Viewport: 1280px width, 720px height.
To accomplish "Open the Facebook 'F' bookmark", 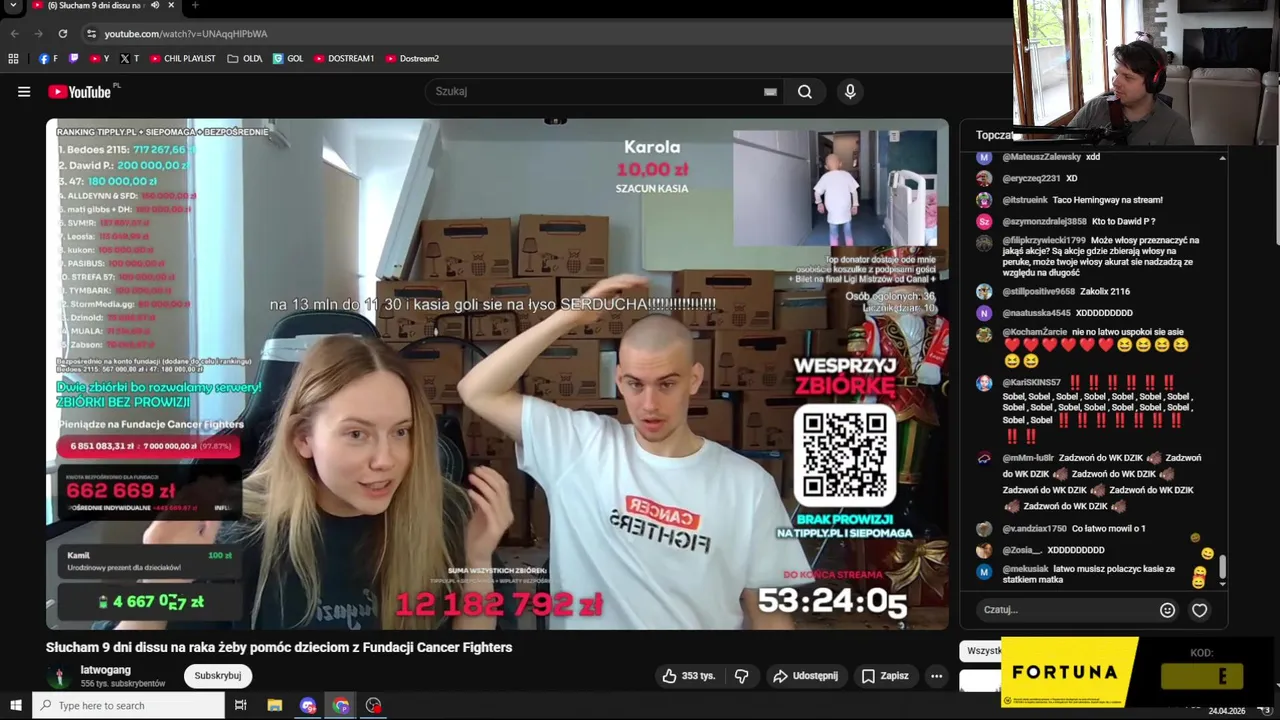I will point(48,59).
